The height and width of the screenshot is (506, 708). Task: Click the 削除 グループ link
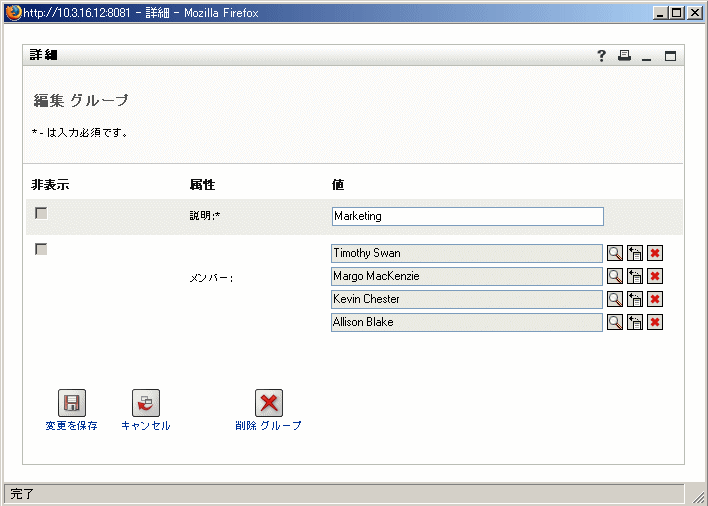(268, 426)
